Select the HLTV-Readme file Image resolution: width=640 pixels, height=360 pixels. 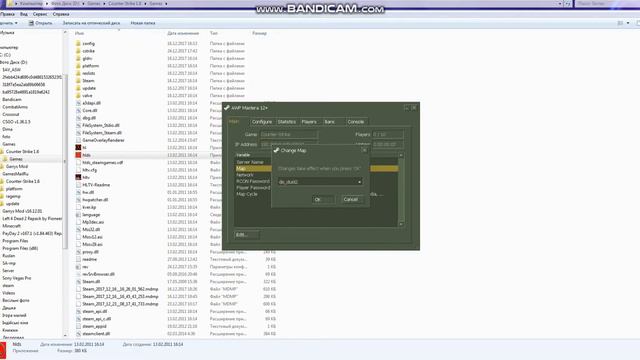[96, 185]
